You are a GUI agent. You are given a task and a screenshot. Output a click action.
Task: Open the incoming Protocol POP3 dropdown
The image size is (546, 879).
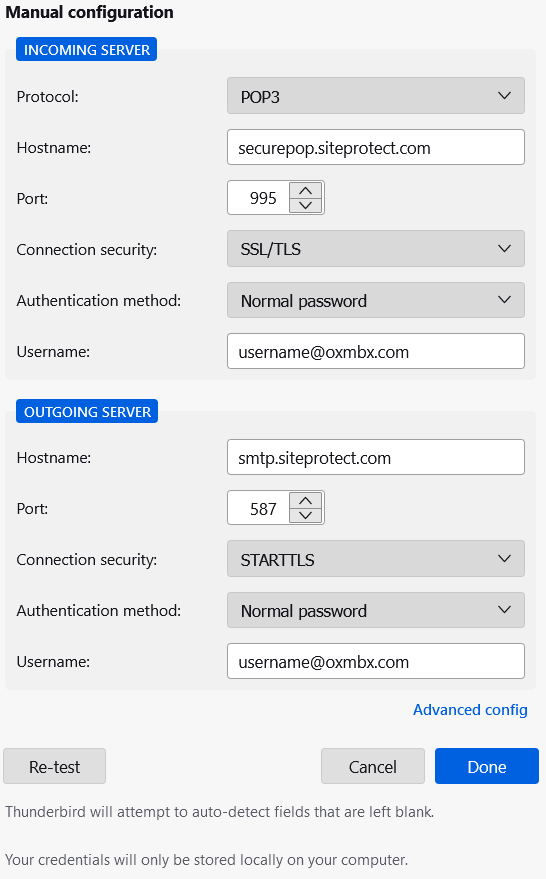click(x=376, y=96)
